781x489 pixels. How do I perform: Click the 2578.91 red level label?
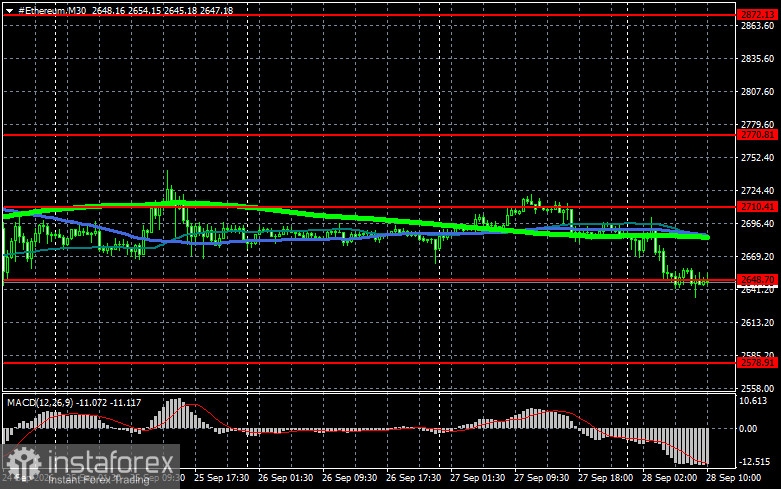coord(757,363)
